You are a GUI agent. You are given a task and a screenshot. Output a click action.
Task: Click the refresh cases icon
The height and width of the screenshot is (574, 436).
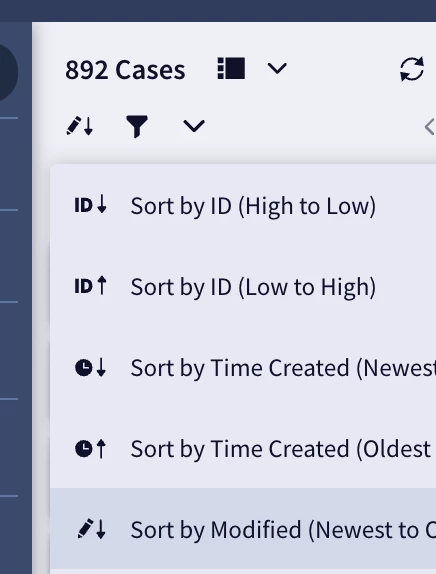tap(412, 69)
